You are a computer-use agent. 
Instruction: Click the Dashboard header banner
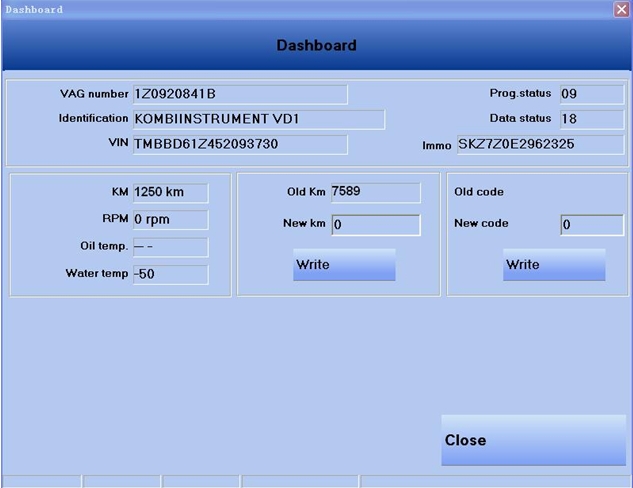point(316,46)
